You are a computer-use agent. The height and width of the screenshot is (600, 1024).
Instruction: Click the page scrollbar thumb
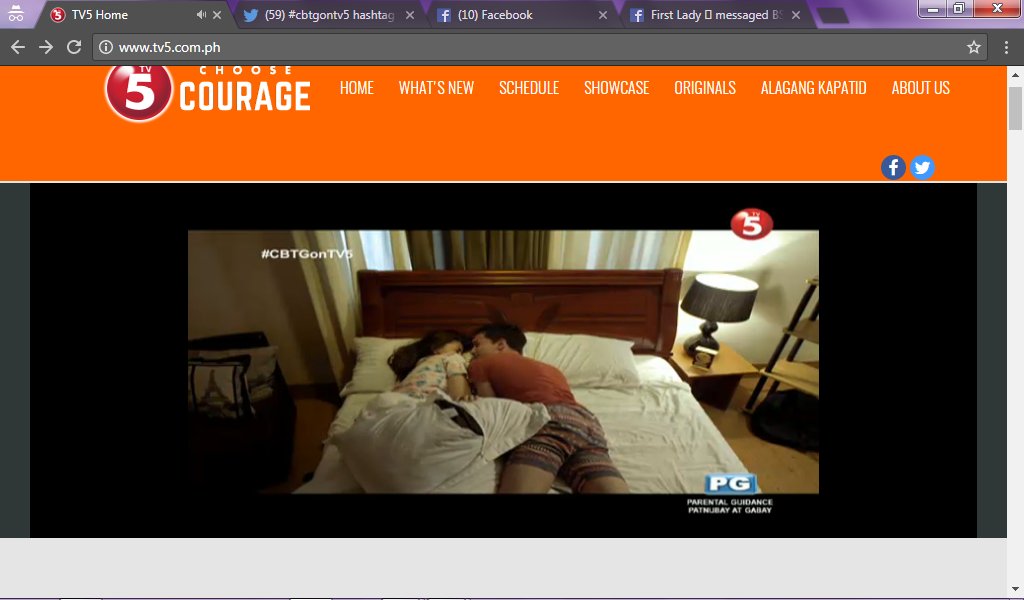point(1015,108)
